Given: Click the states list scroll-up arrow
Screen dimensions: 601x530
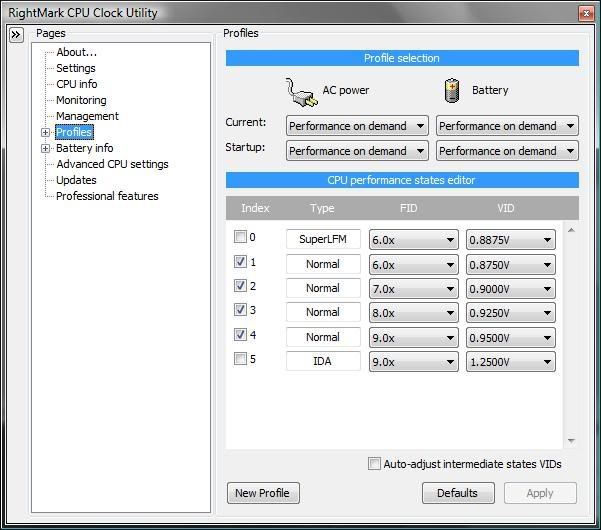Looking at the screenshot, I should [571, 230].
